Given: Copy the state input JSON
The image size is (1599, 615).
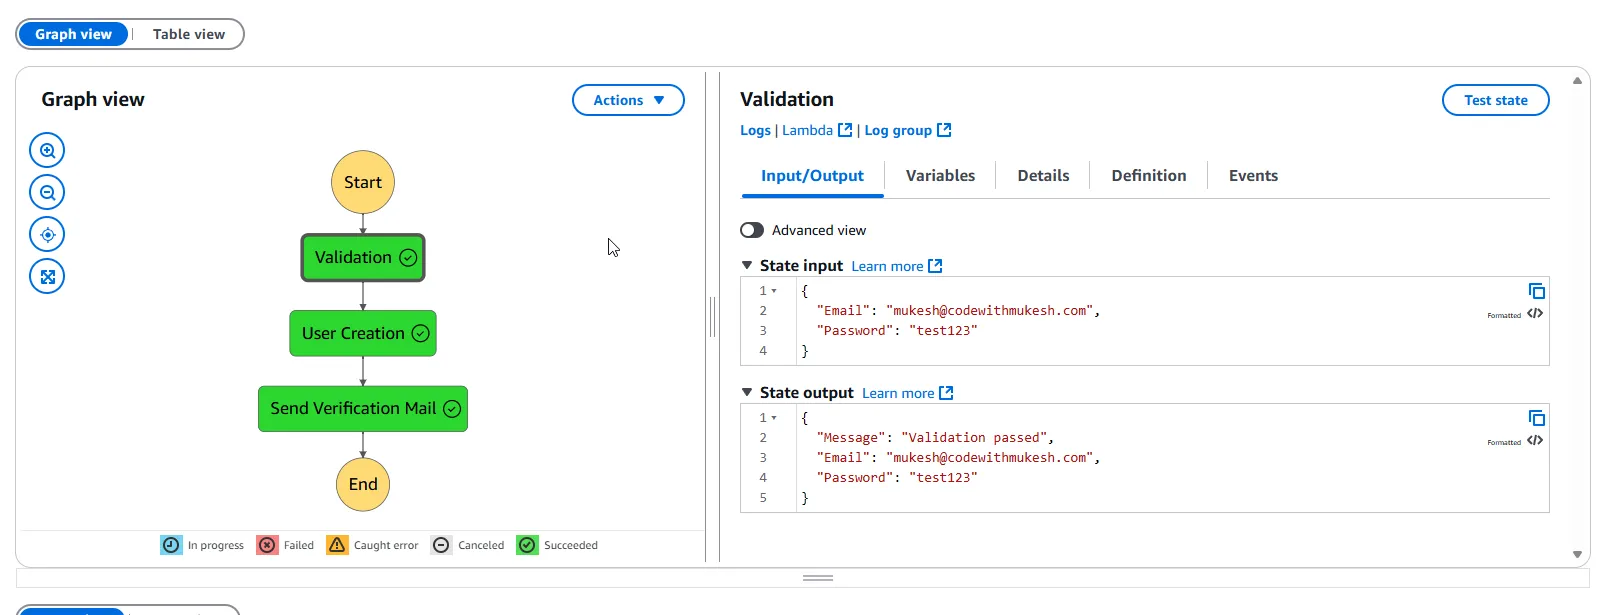Looking at the screenshot, I should pyautogui.click(x=1536, y=291).
